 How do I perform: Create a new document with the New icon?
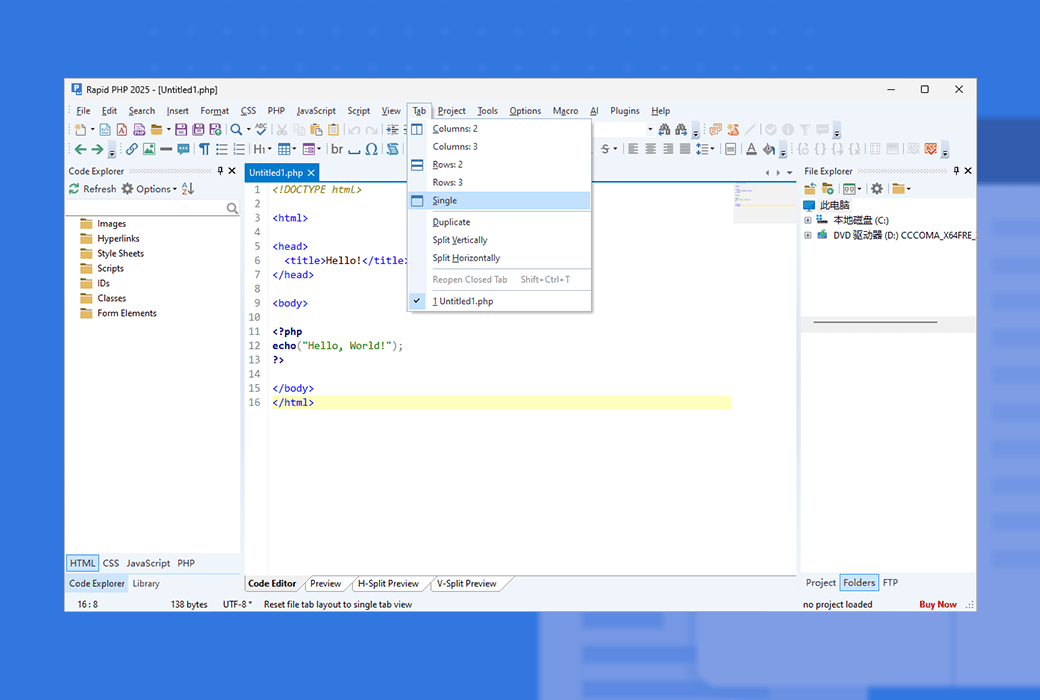[x=80, y=129]
